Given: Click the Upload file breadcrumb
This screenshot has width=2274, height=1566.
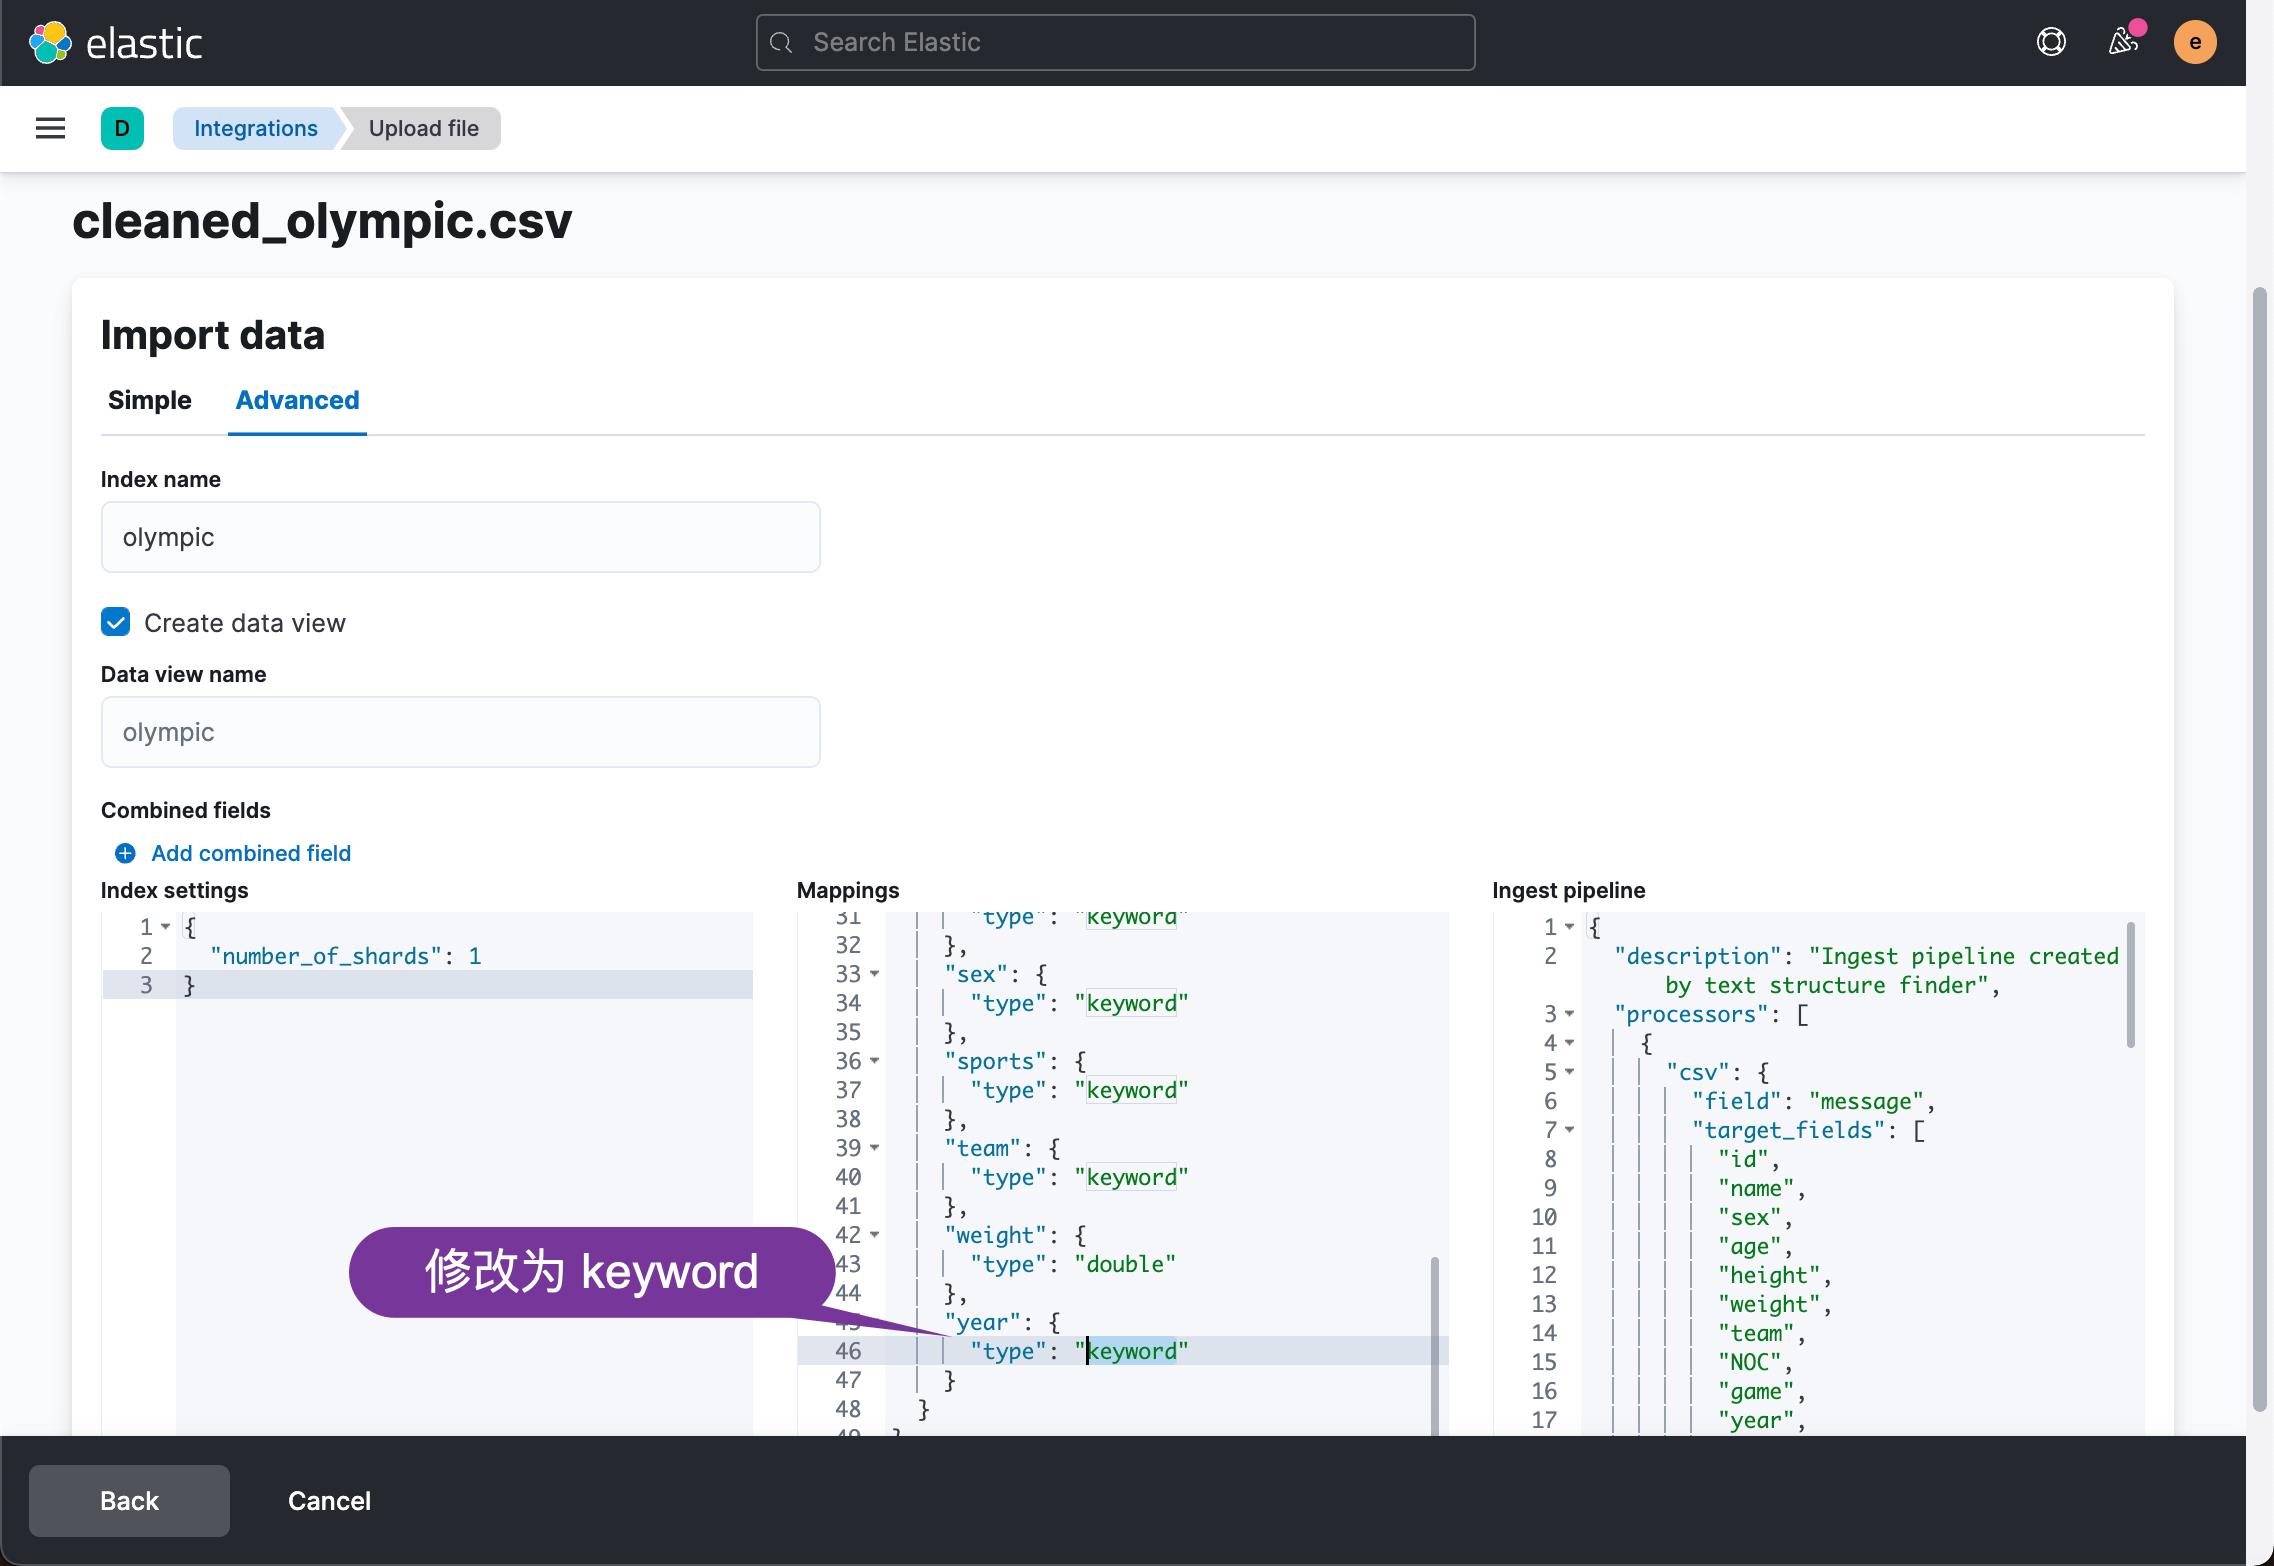Looking at the screenshot, I should [423, 128].
